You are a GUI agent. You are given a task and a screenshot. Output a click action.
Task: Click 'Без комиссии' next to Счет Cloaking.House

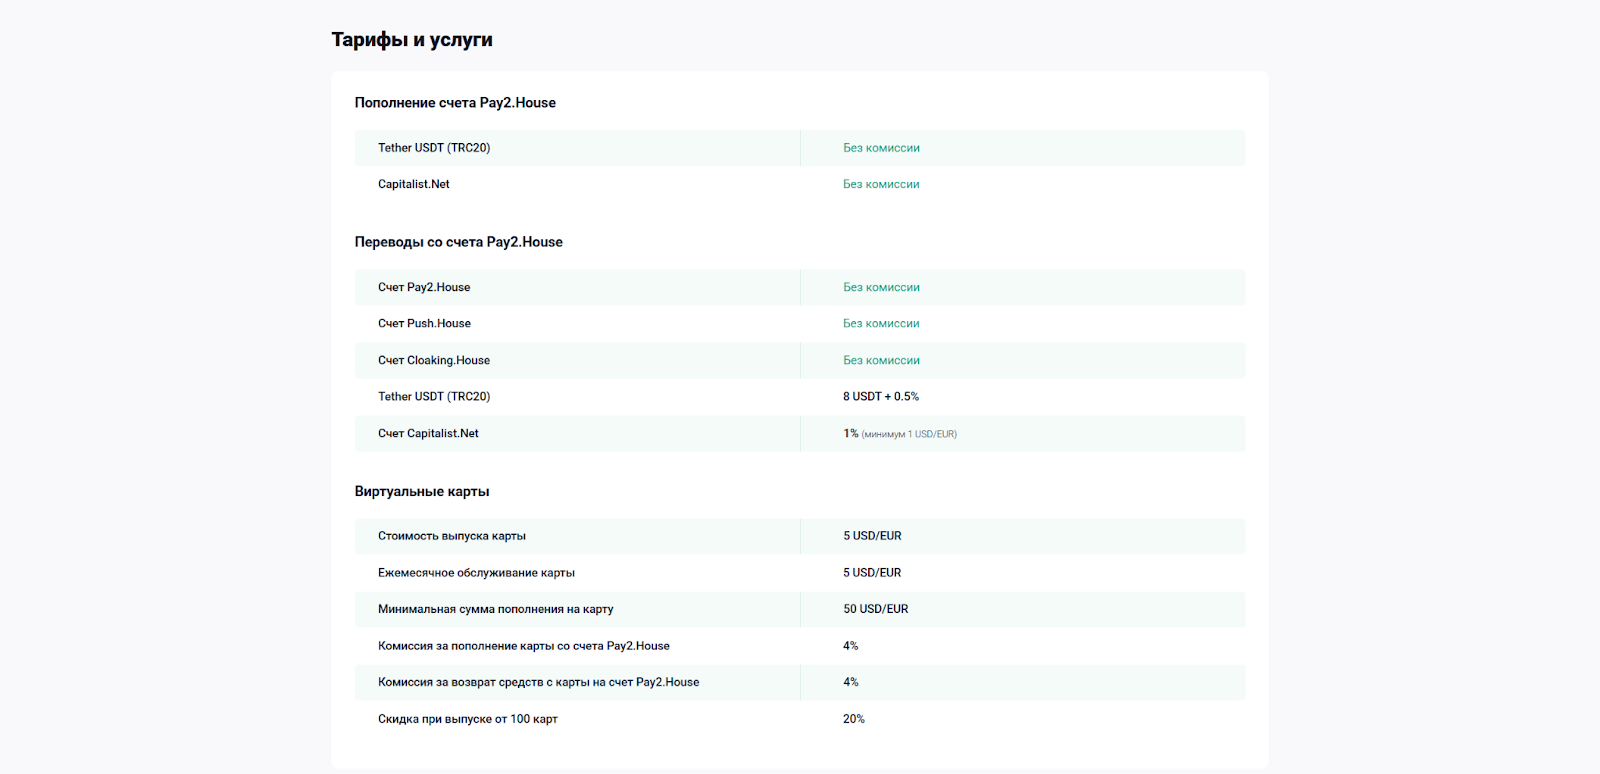pyautogui.click(x=881, y=360)
